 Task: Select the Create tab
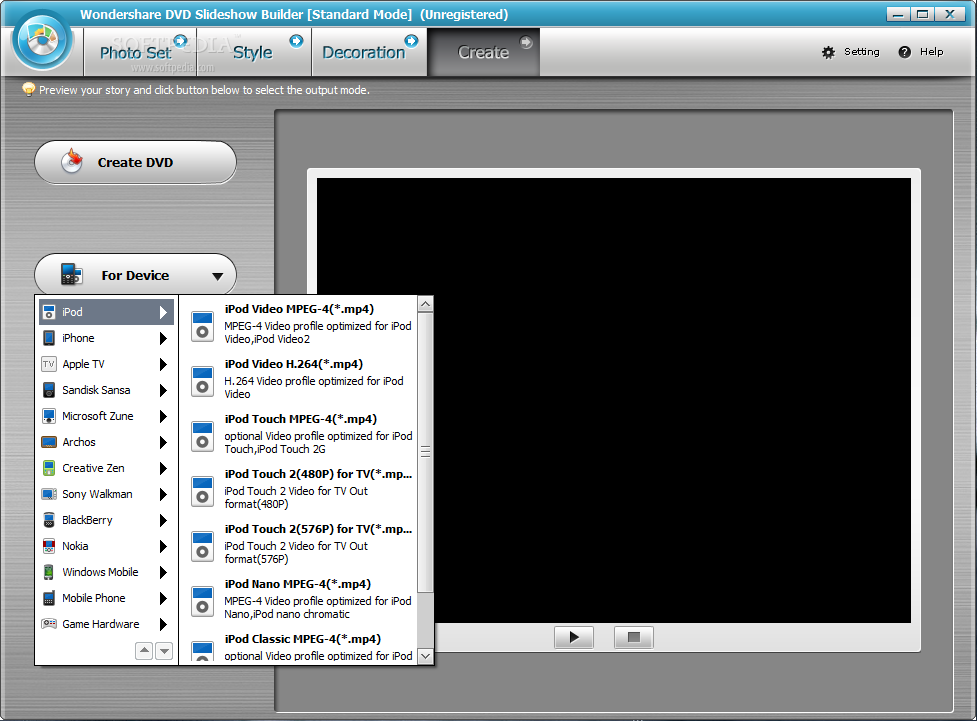coord(484,52)
